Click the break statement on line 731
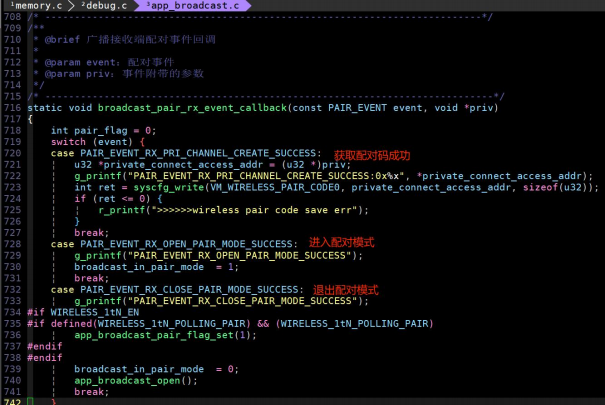This screenshot has width=605, height=405. pyautogui.click(x=91, y=278)
